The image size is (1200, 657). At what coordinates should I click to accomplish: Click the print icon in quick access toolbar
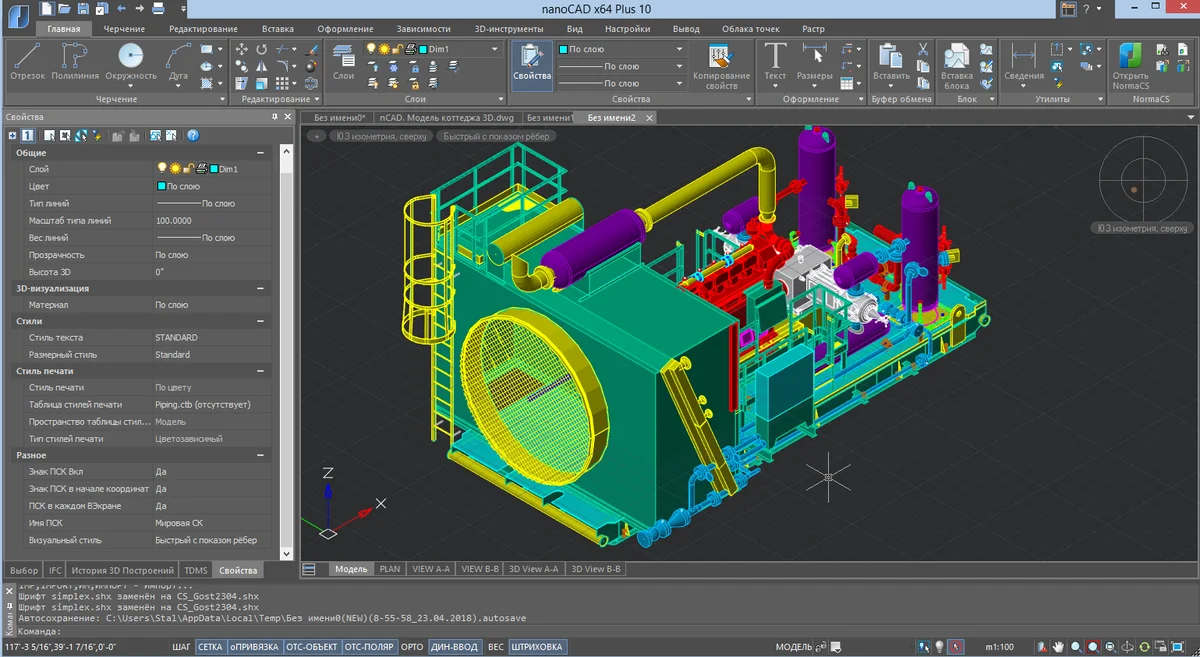click(160, 9)
